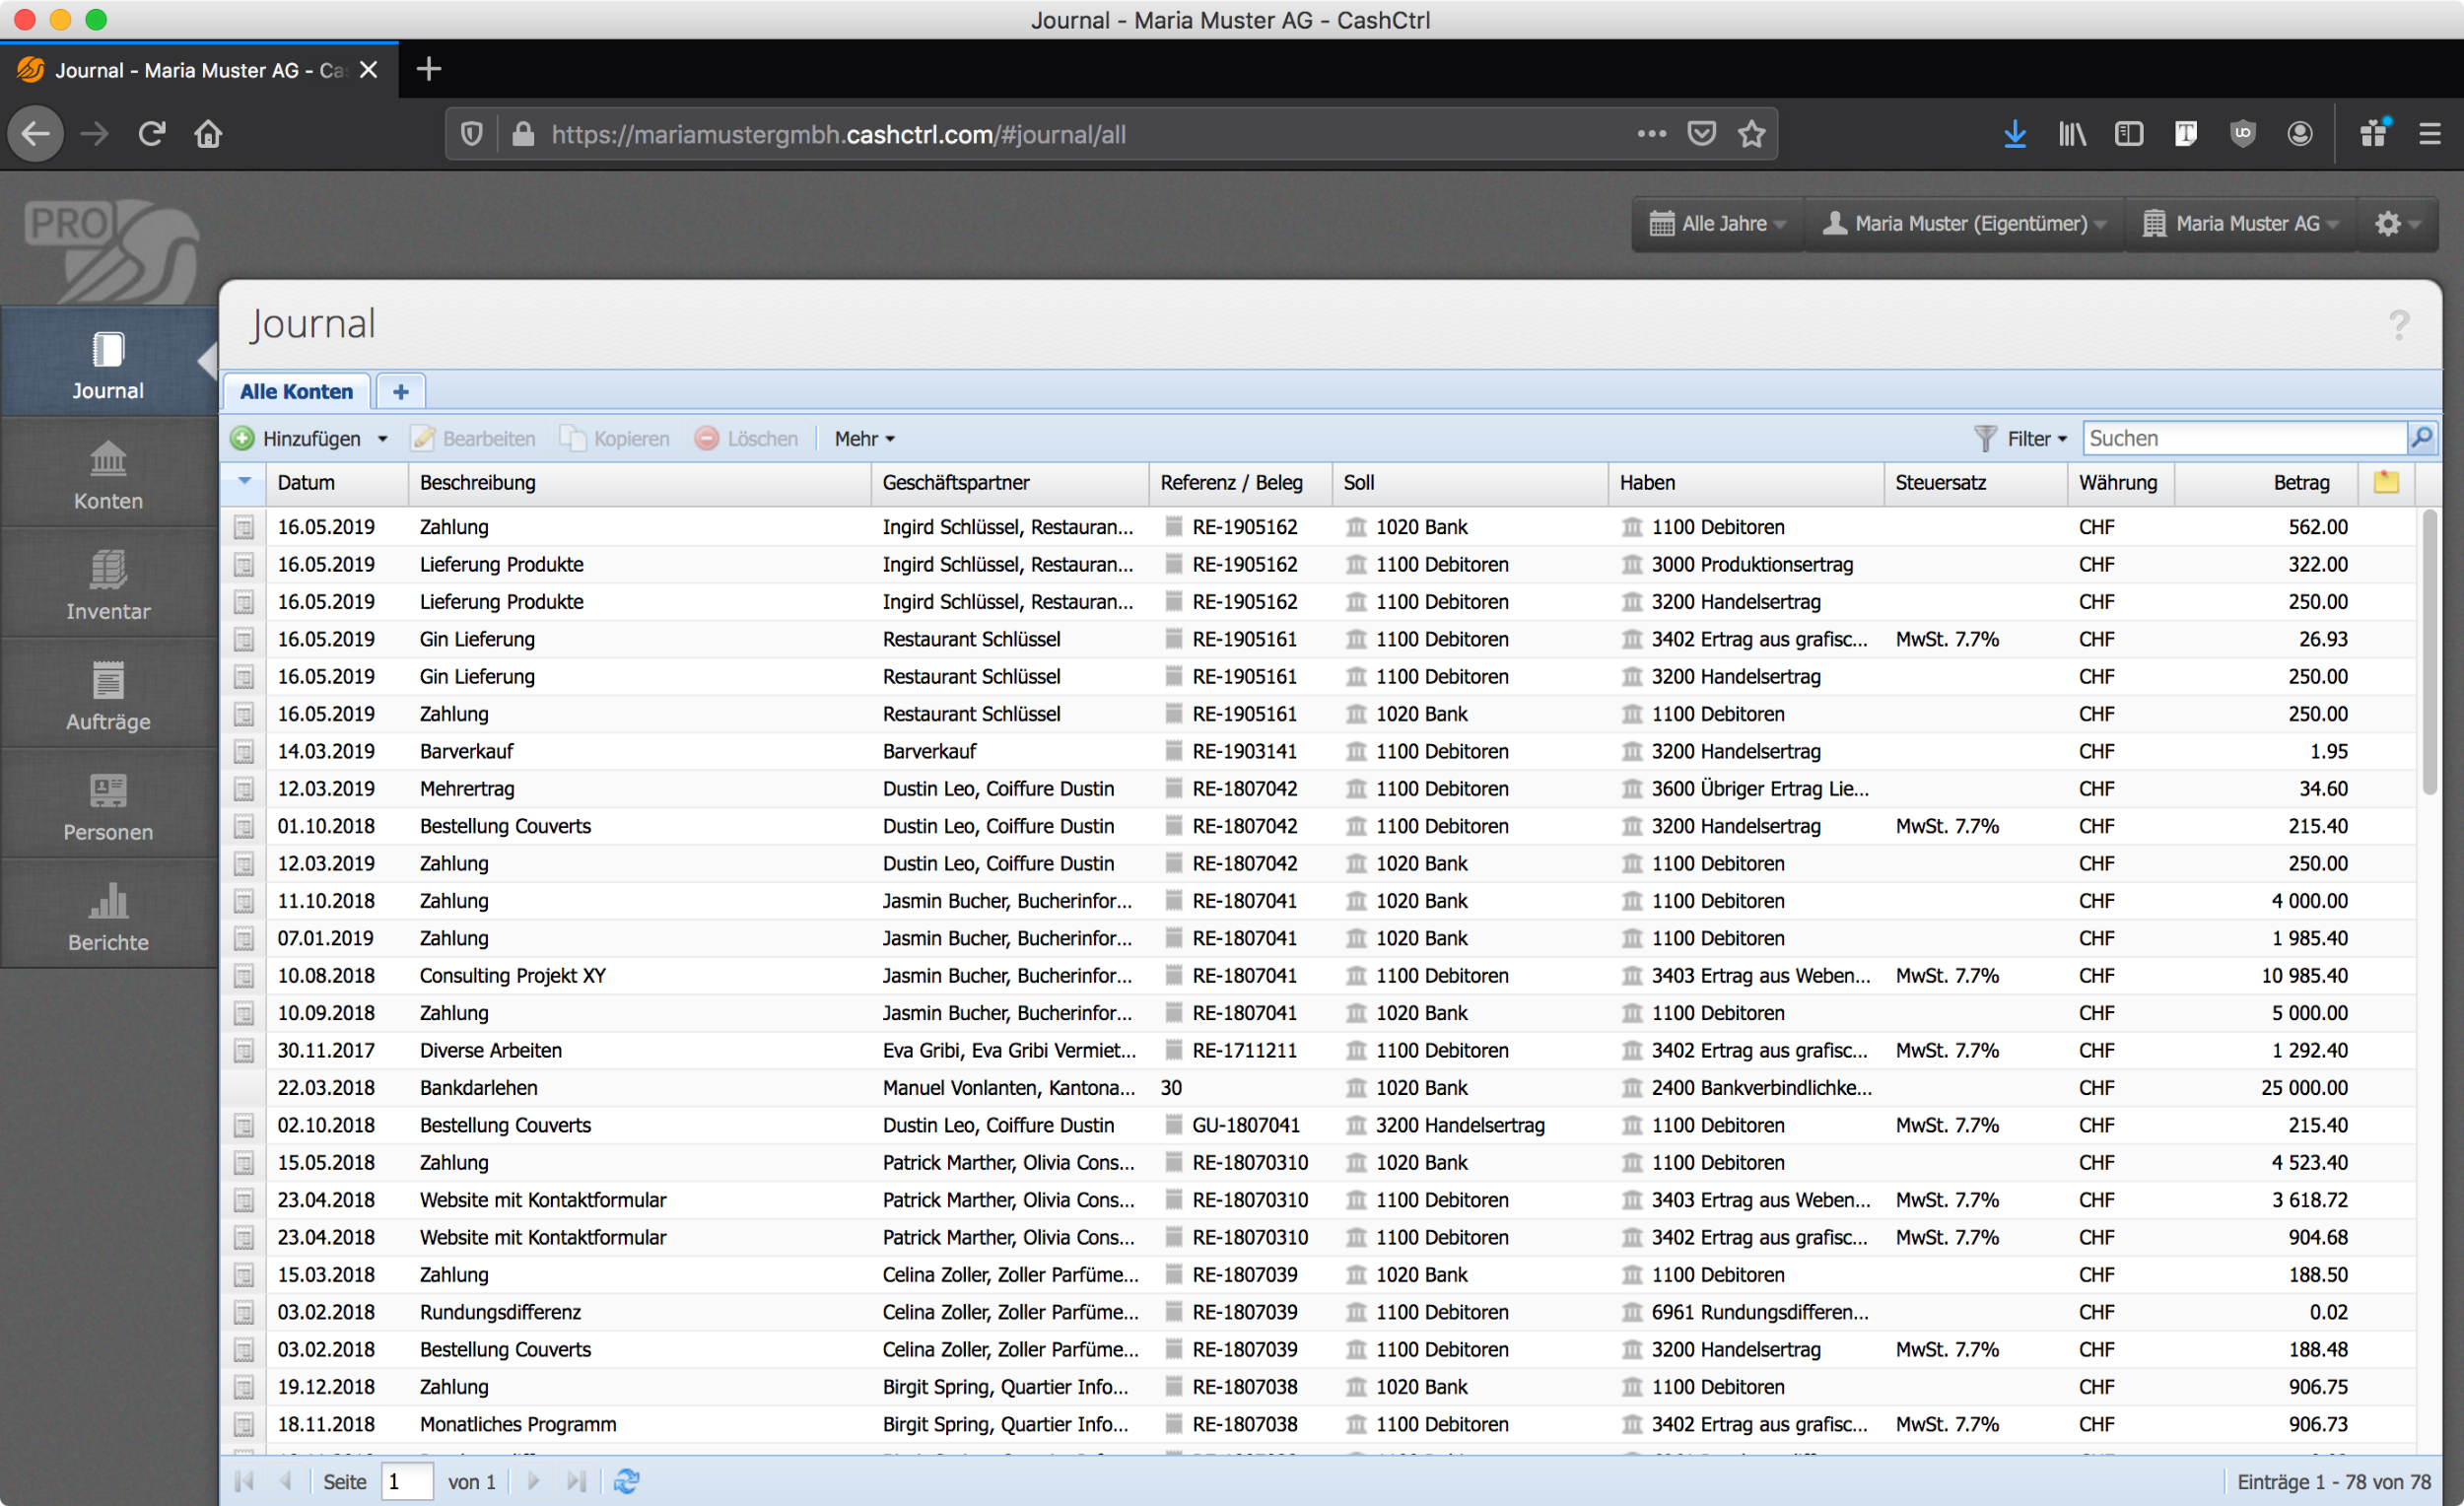Open Maria Muster (Eigentümer) user menu

pos(1964,223)
